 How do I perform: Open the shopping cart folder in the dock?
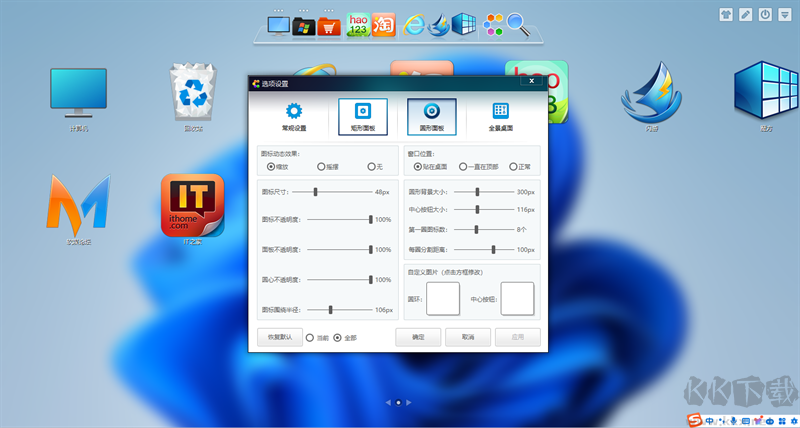pyautogui.click(x=329, y=26)
